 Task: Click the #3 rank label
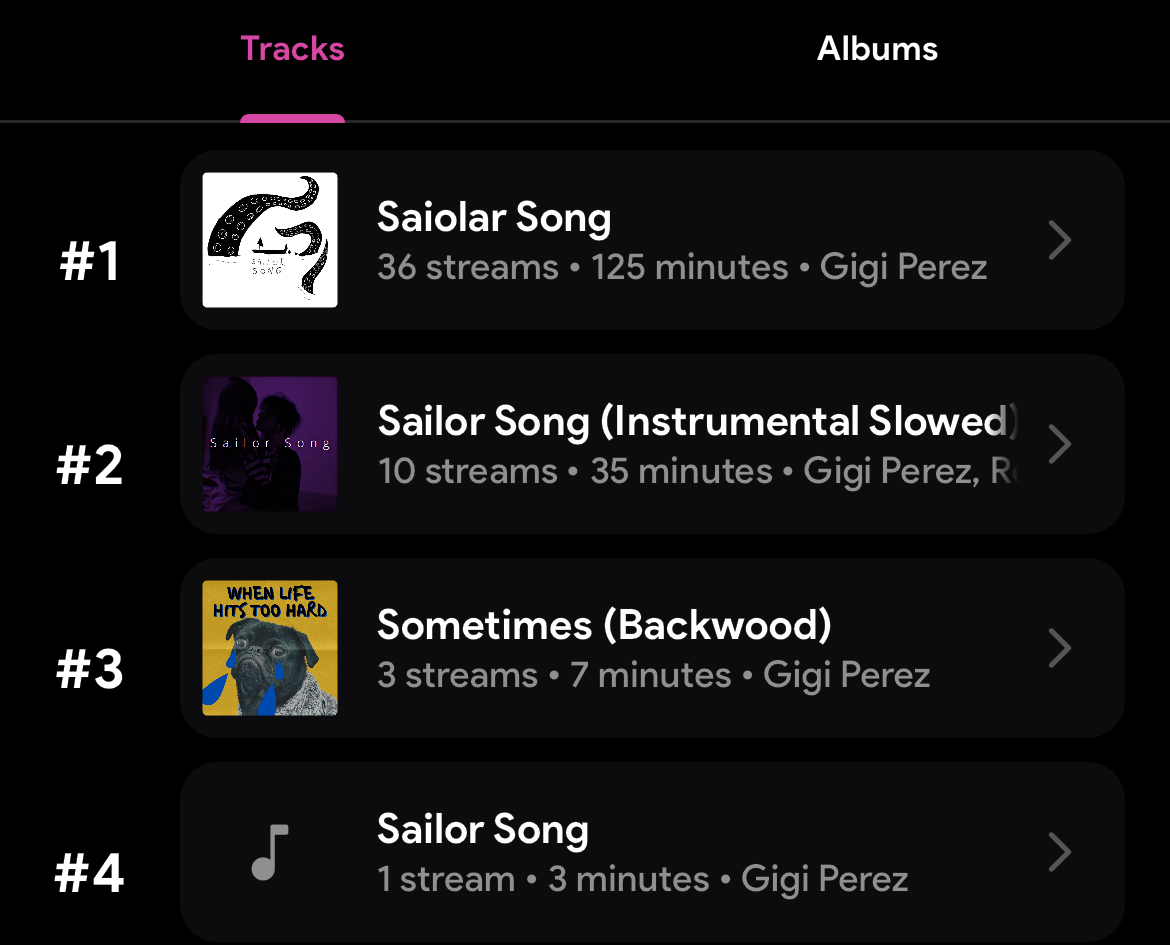pos(90,670)
